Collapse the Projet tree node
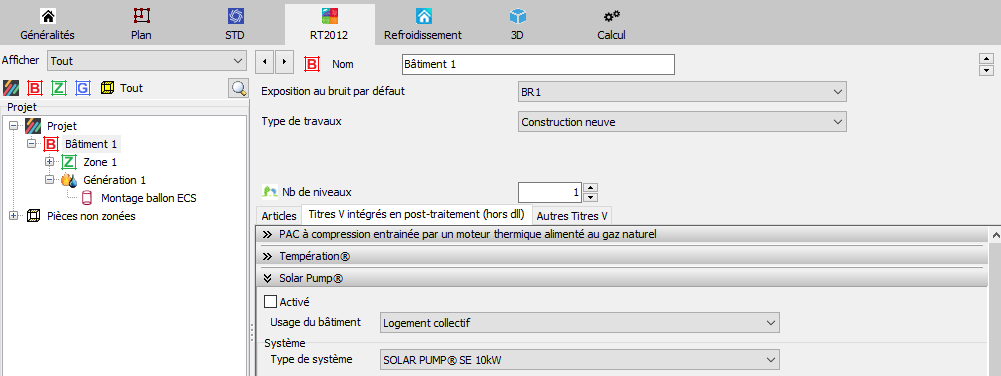1001x376 pixels. (14, 126)
